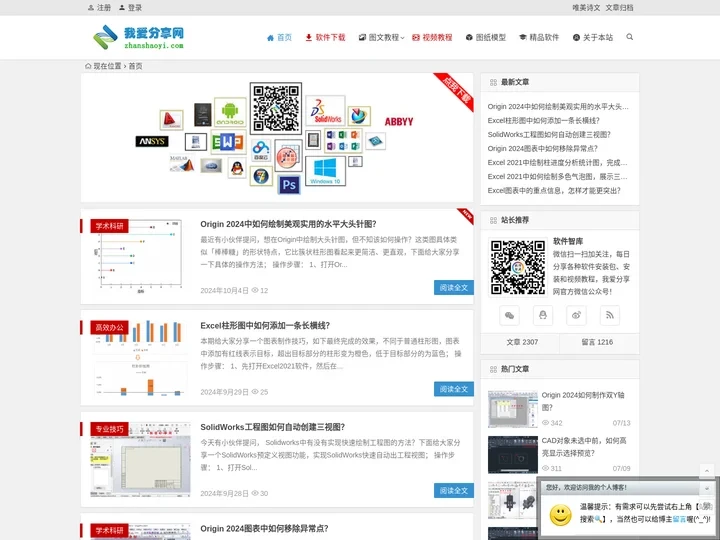Click the ABBYY logo in banner

click(x=399, y=122)
